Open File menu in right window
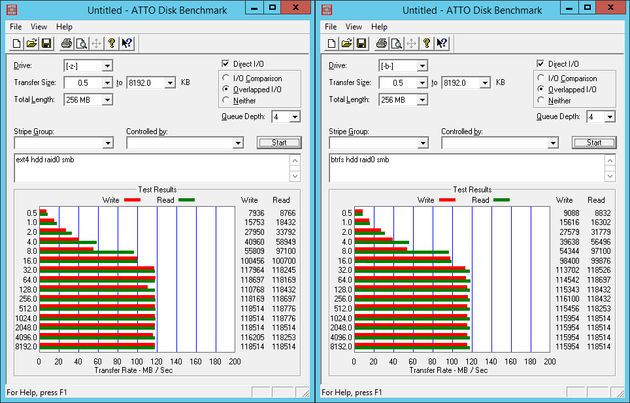 [x=331, y=27]
